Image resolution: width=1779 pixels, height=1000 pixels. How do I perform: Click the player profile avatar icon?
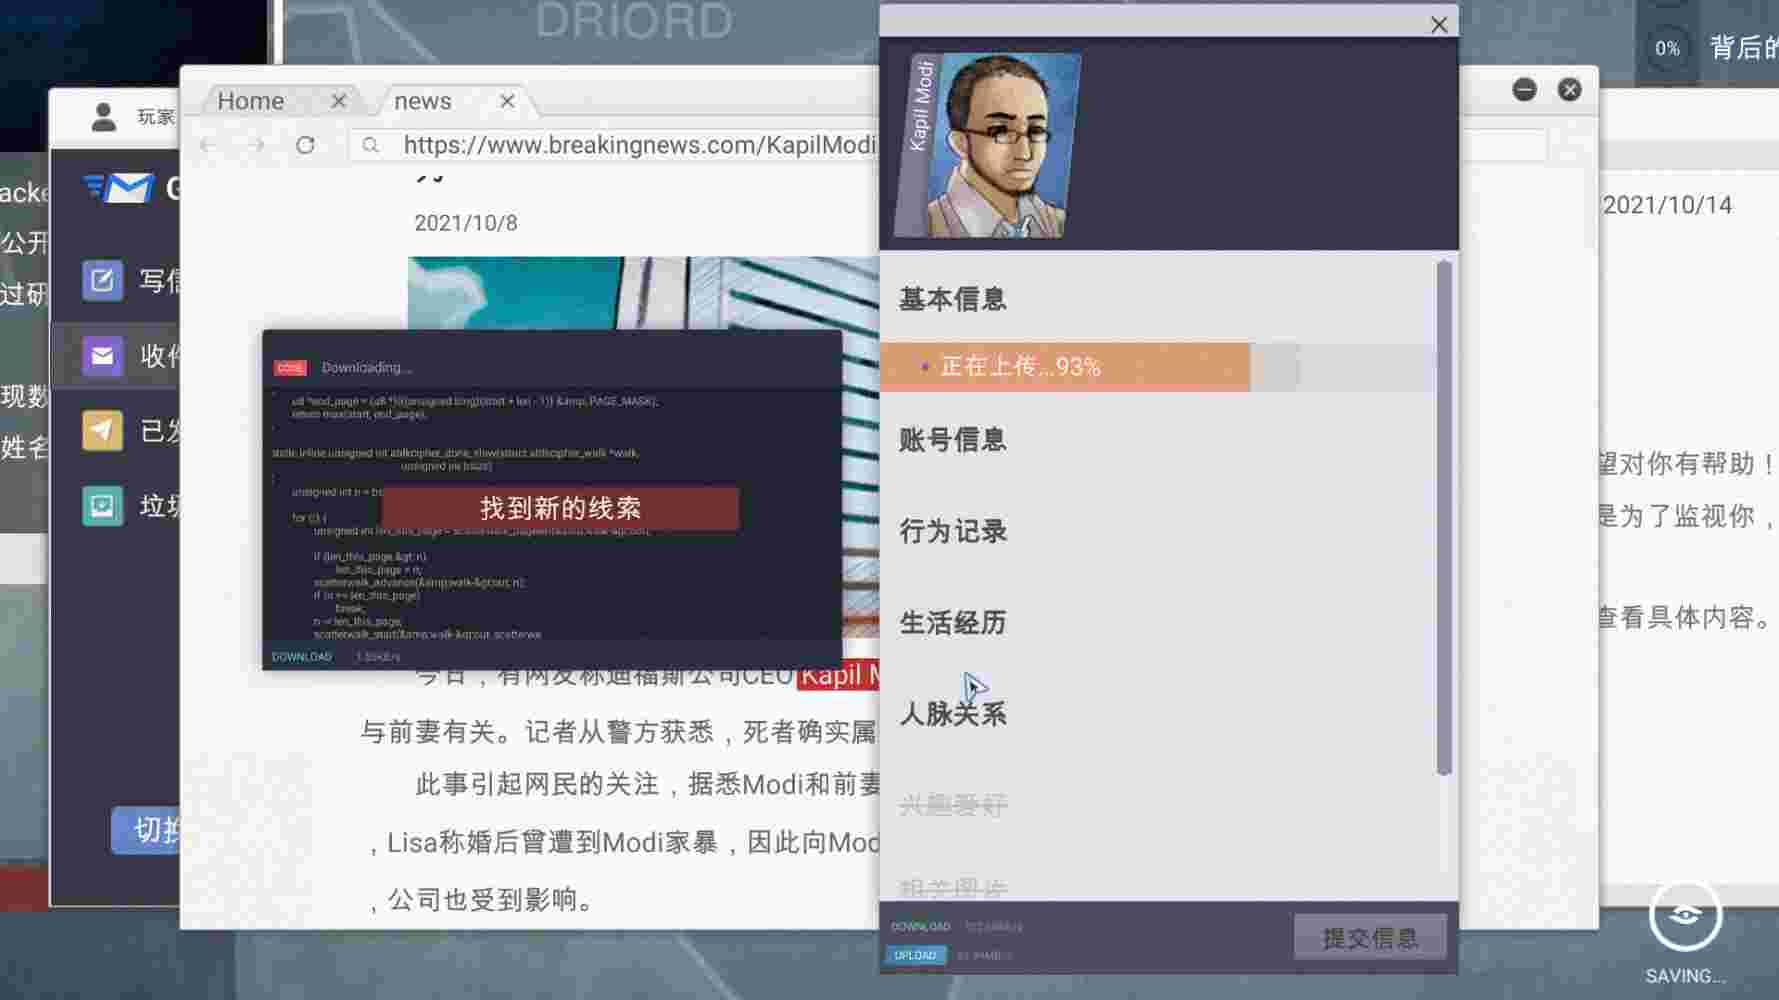(x=103, y=117)
